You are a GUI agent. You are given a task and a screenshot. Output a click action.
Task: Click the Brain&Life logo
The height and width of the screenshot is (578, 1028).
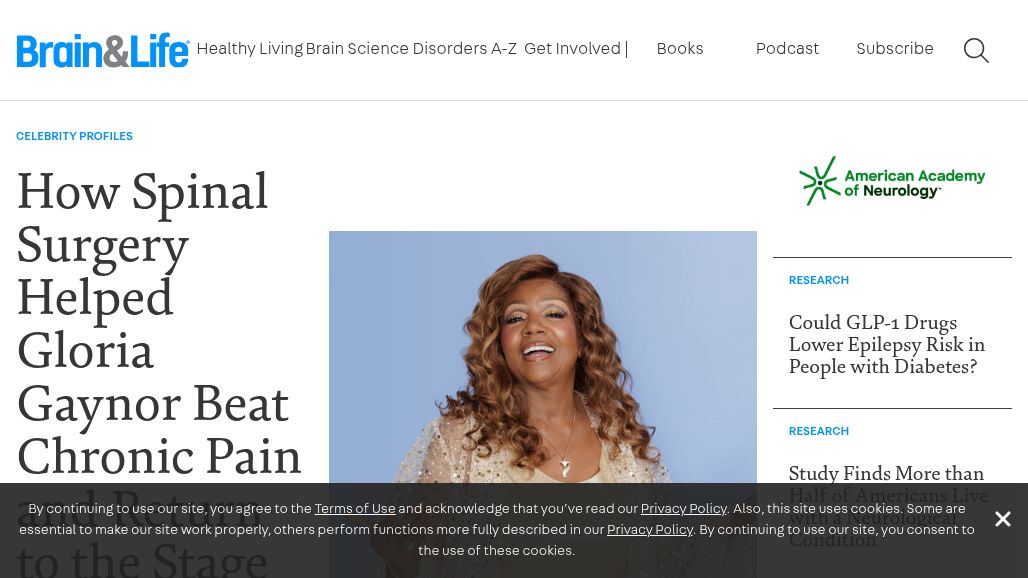103,50
